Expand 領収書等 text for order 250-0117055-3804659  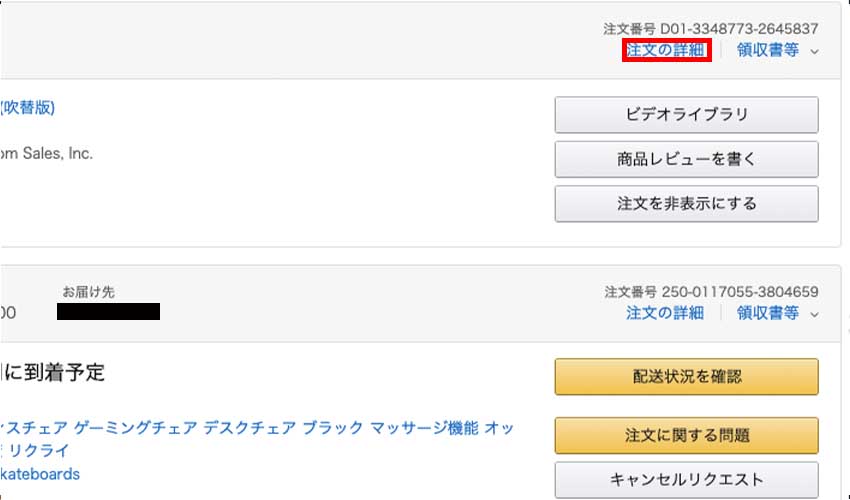[x=768, y=313]
